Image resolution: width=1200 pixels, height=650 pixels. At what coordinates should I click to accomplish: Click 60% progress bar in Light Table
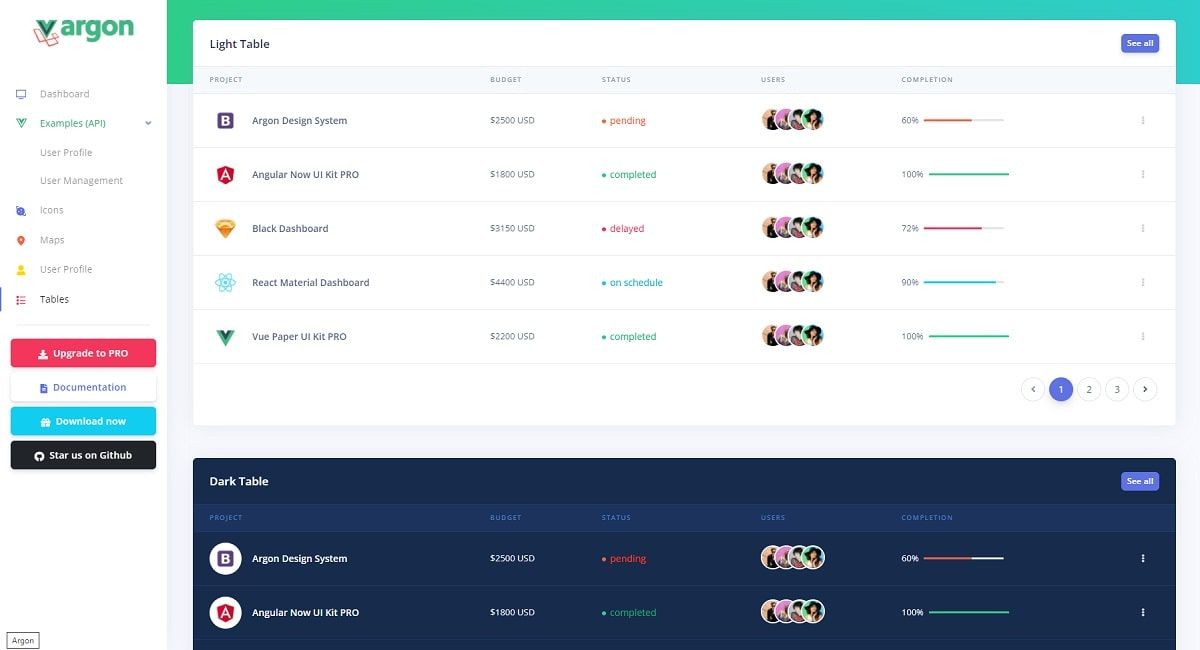pos(964,121)
